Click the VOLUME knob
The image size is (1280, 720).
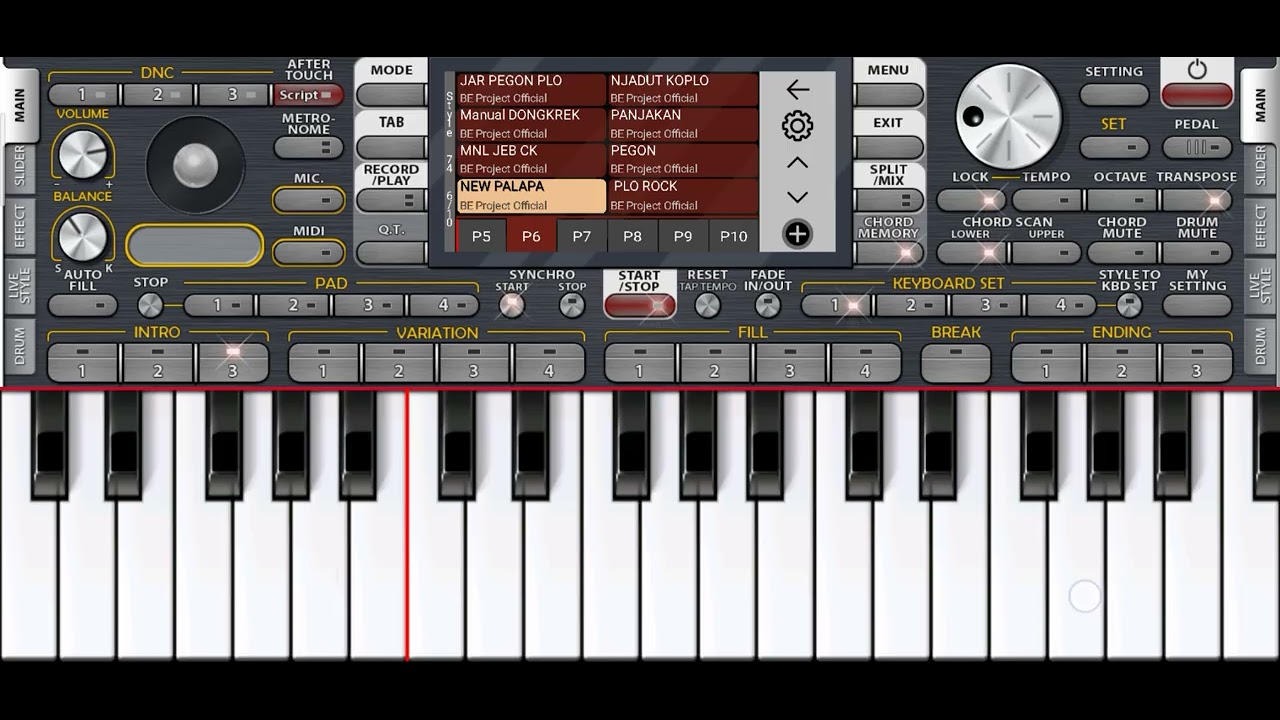(82, 153)
